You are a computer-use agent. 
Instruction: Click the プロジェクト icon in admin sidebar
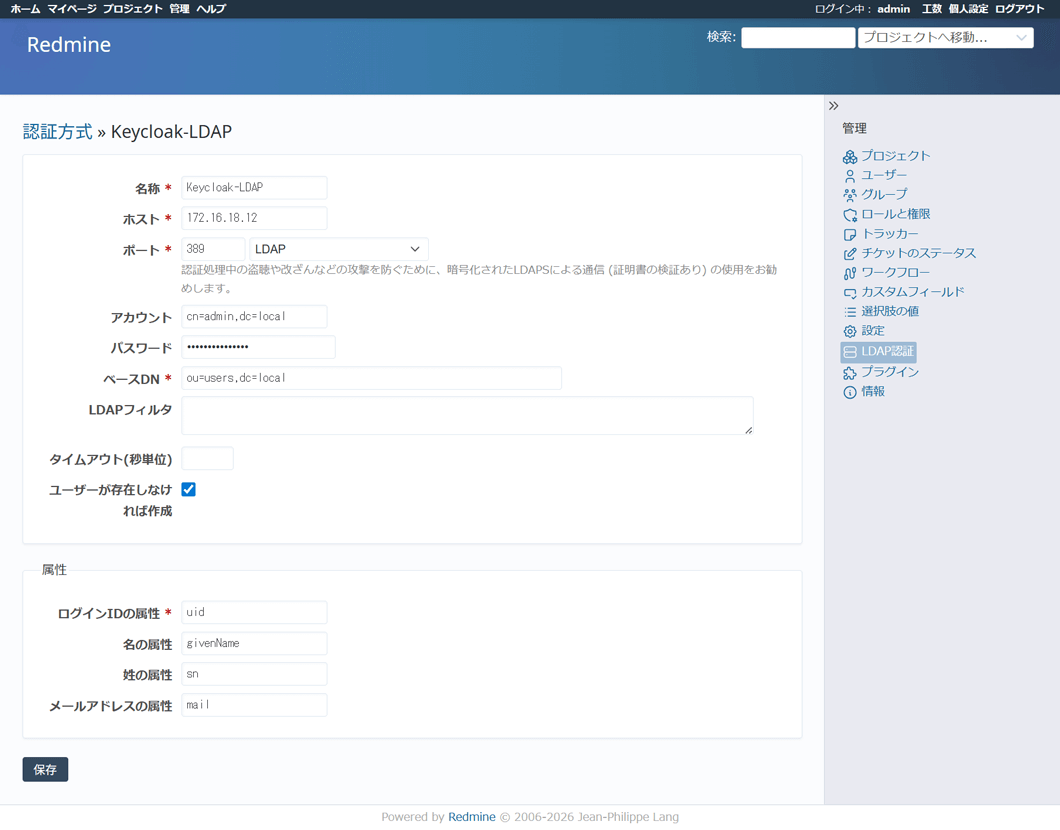tap(849, 157)
